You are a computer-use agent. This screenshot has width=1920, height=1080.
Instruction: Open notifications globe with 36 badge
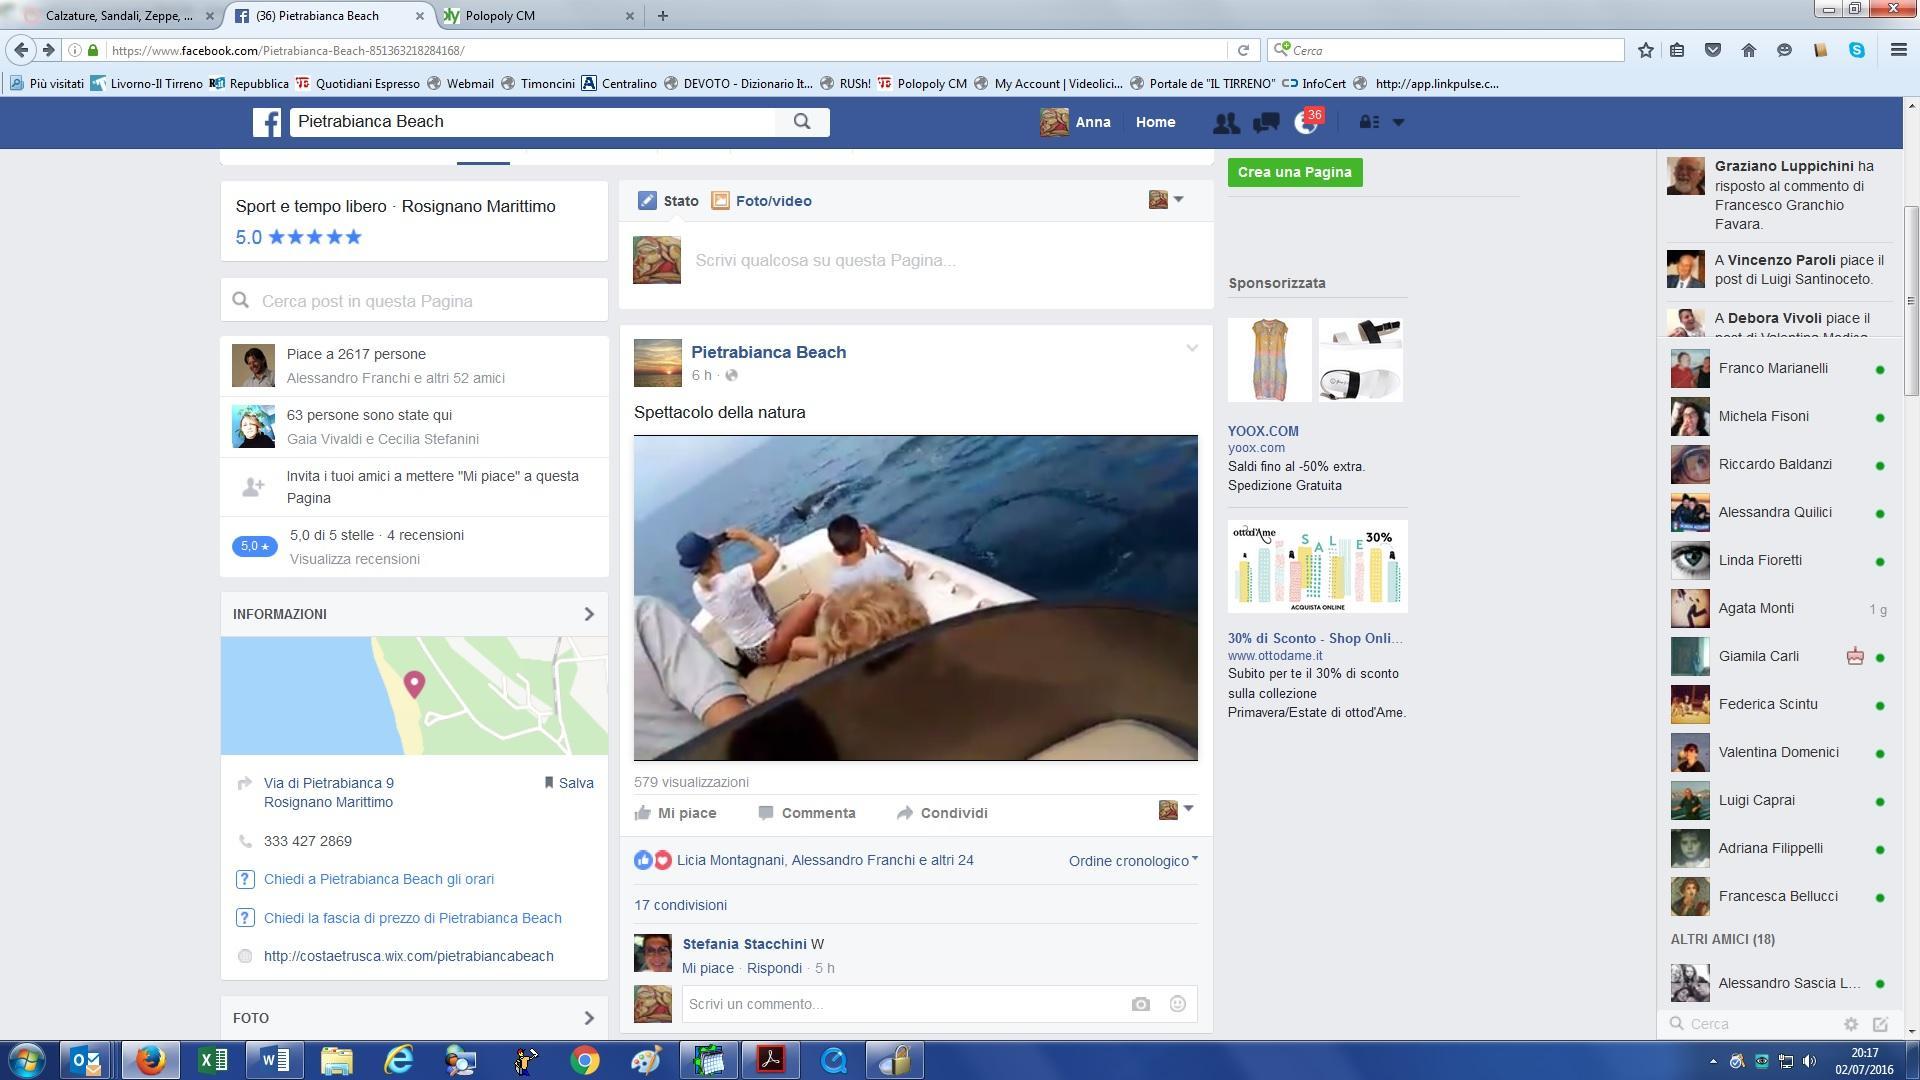(x=1307, y=122)
